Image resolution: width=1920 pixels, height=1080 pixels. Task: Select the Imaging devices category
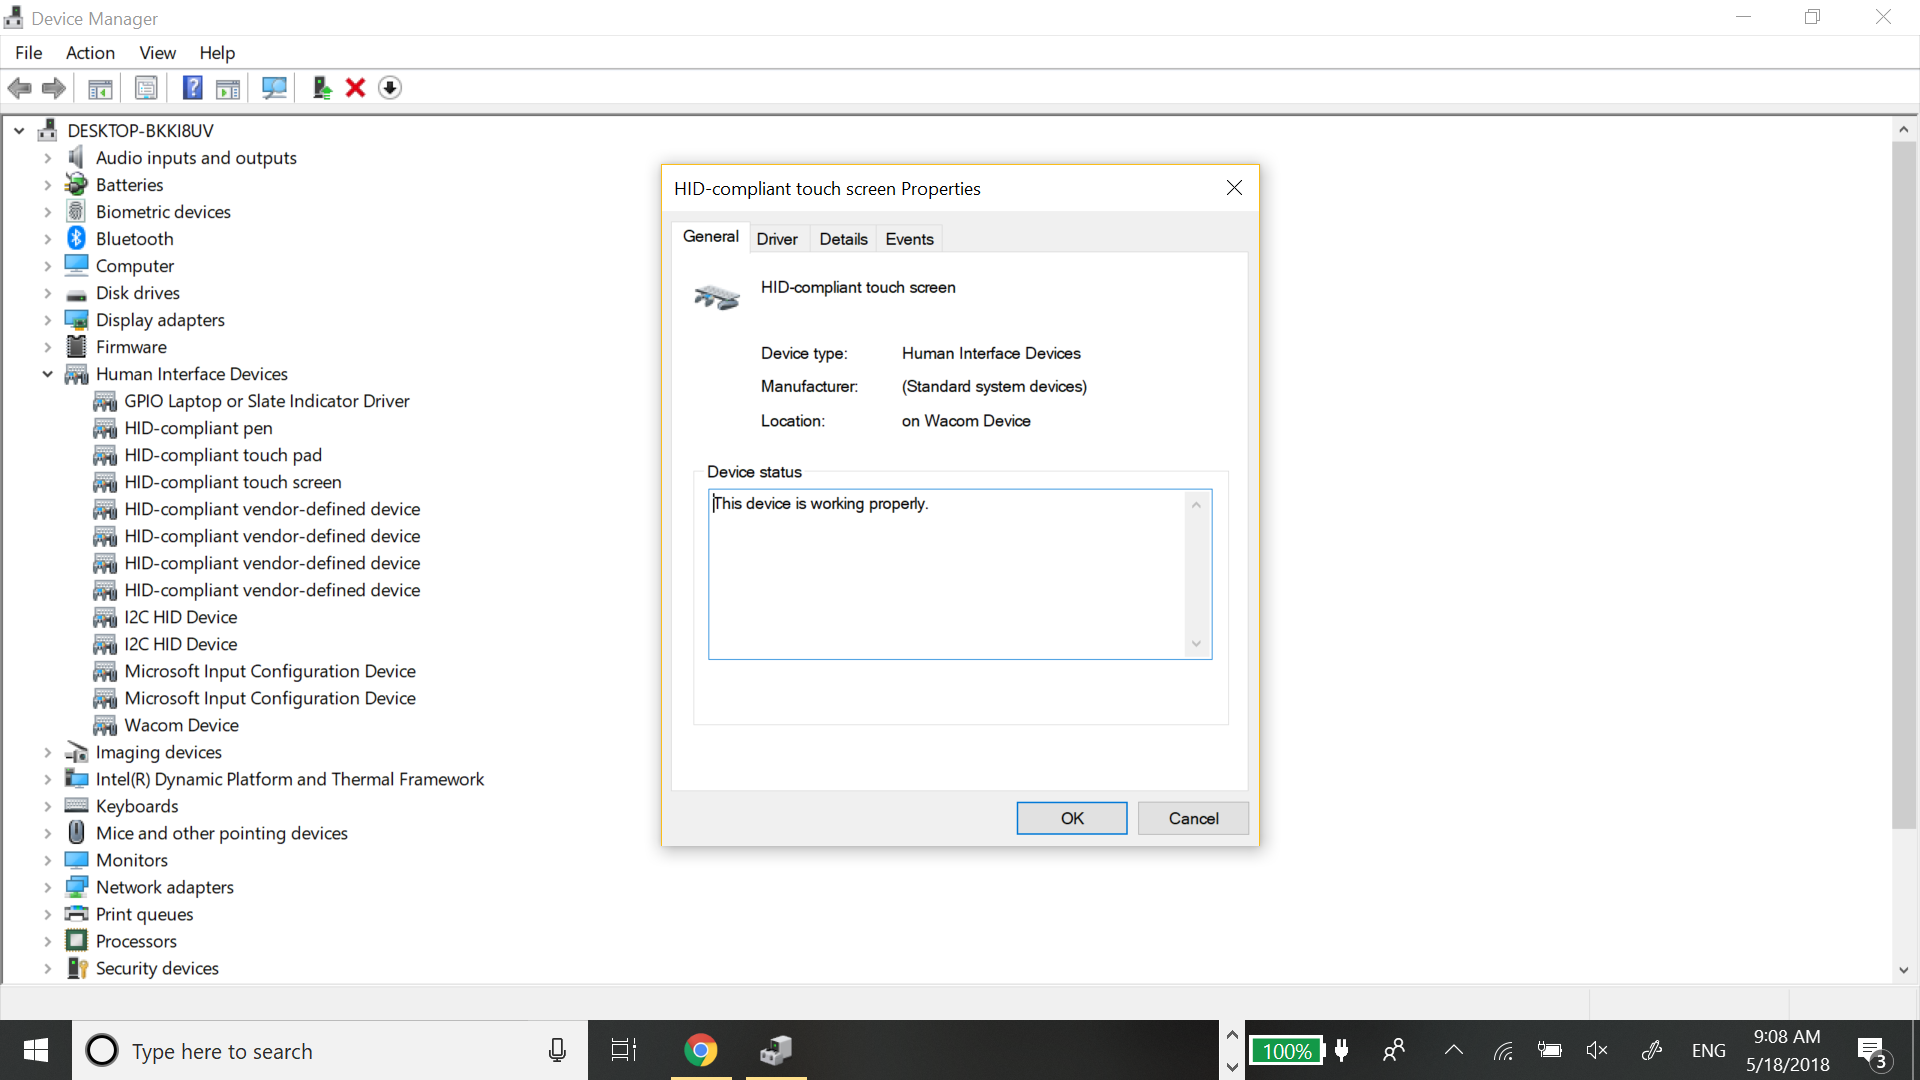point(159,752)
